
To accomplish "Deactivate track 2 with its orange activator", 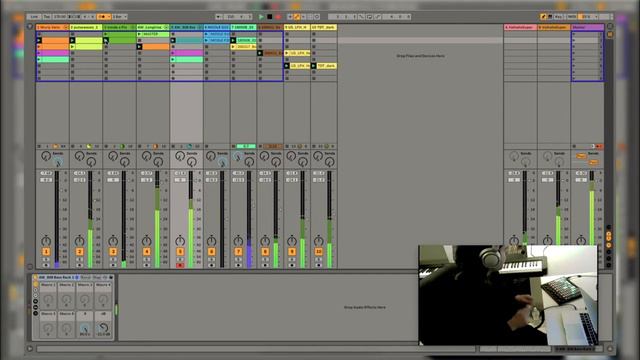I will click(x=80, y=252).
